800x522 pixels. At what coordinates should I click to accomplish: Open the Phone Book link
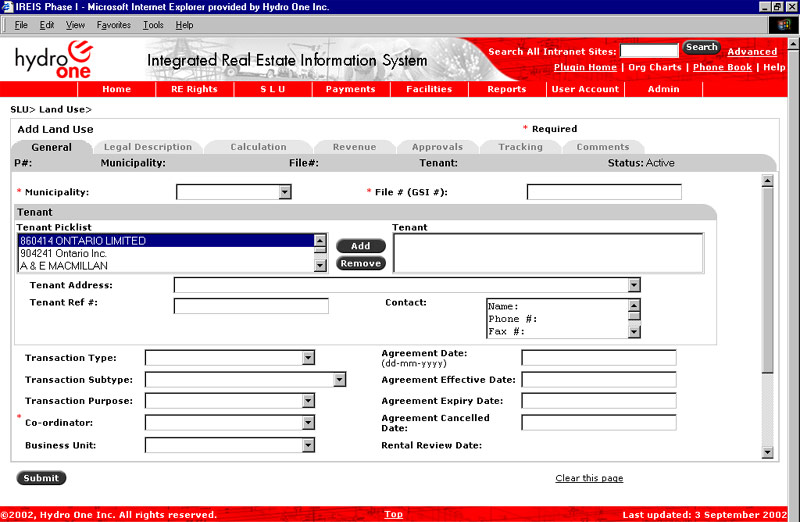tap(722, 67)
